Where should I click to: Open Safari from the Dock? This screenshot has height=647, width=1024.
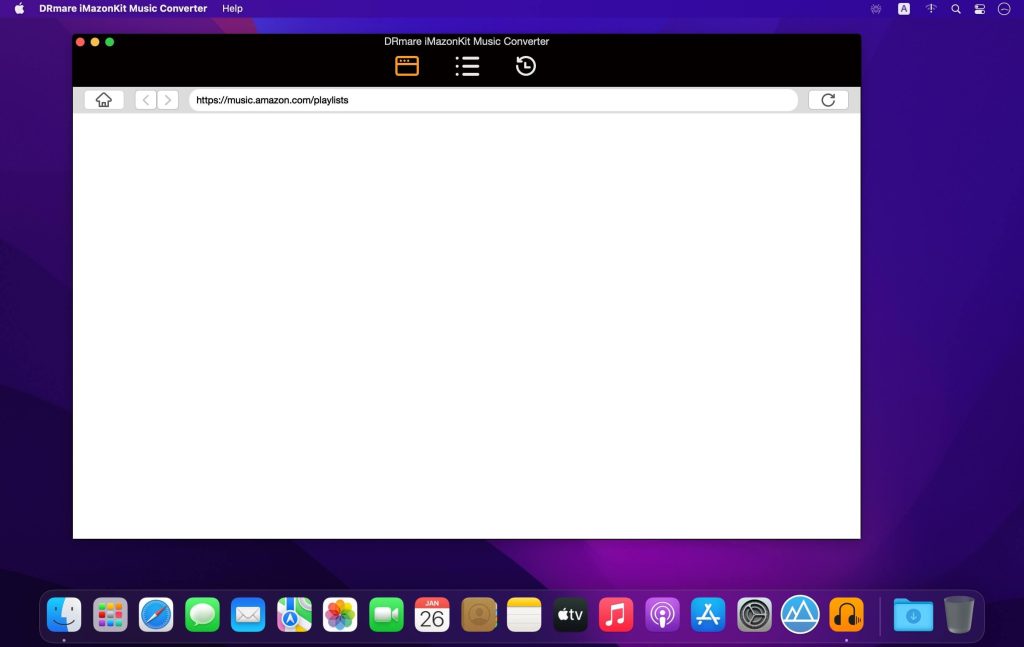pos(155,614)
